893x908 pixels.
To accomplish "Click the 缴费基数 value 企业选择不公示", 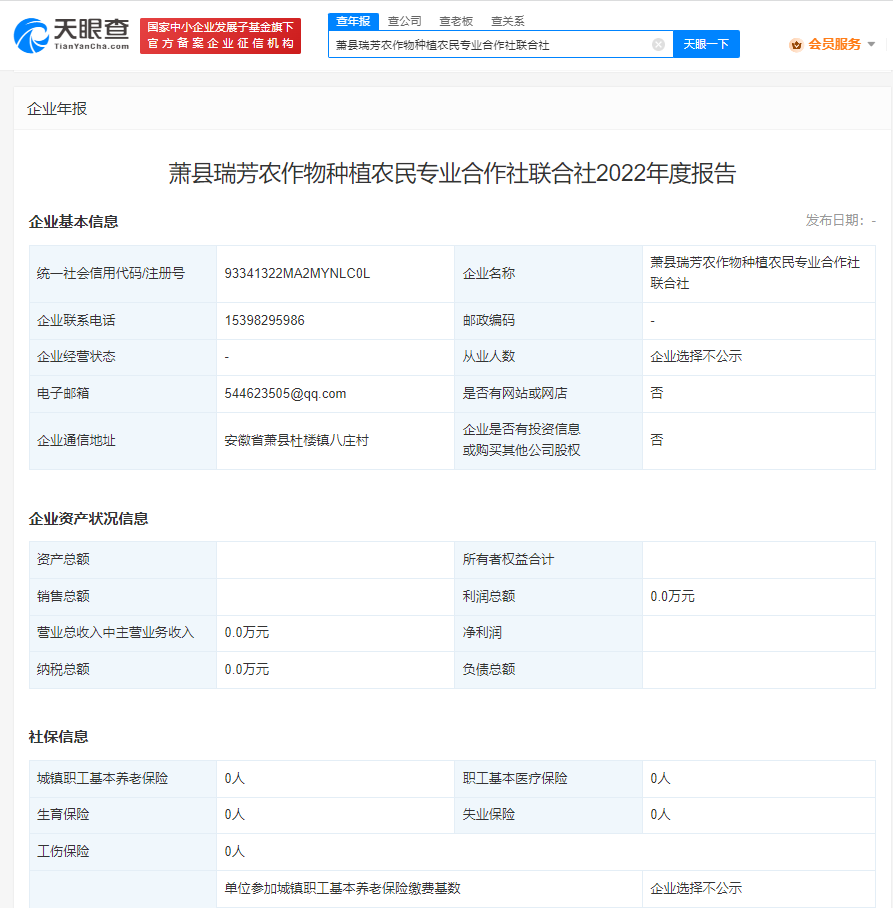I will [x=696, y=888].
